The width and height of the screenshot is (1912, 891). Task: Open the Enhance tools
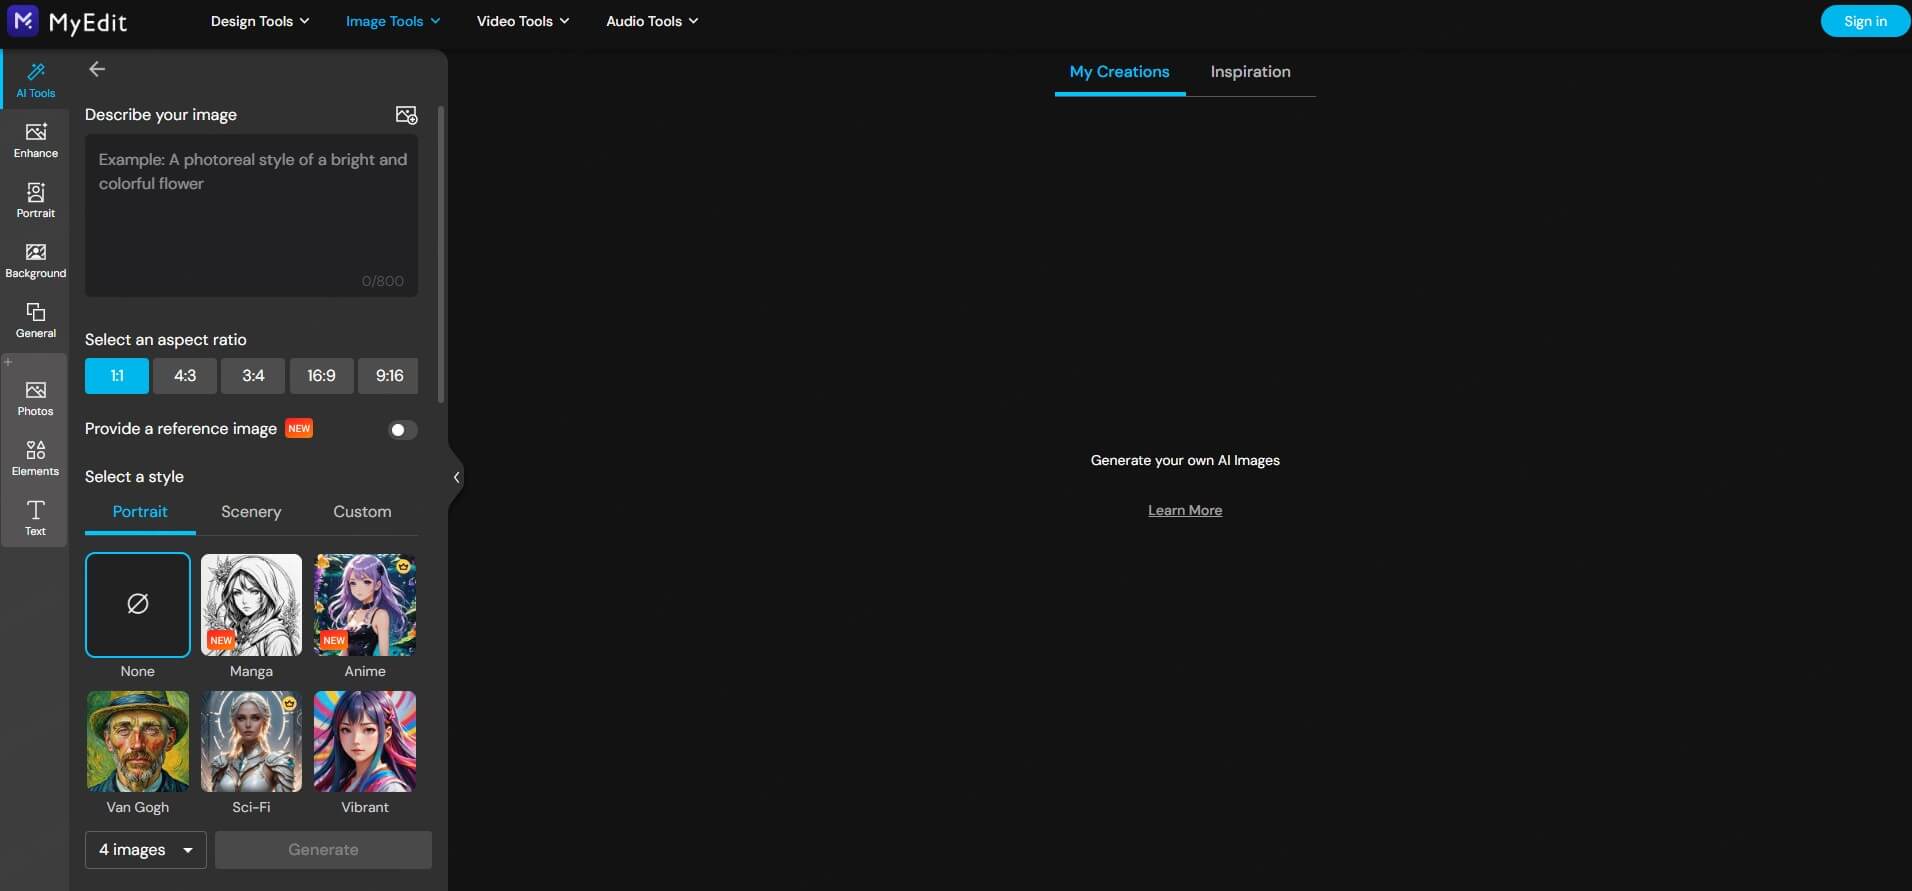pos(36,140)
